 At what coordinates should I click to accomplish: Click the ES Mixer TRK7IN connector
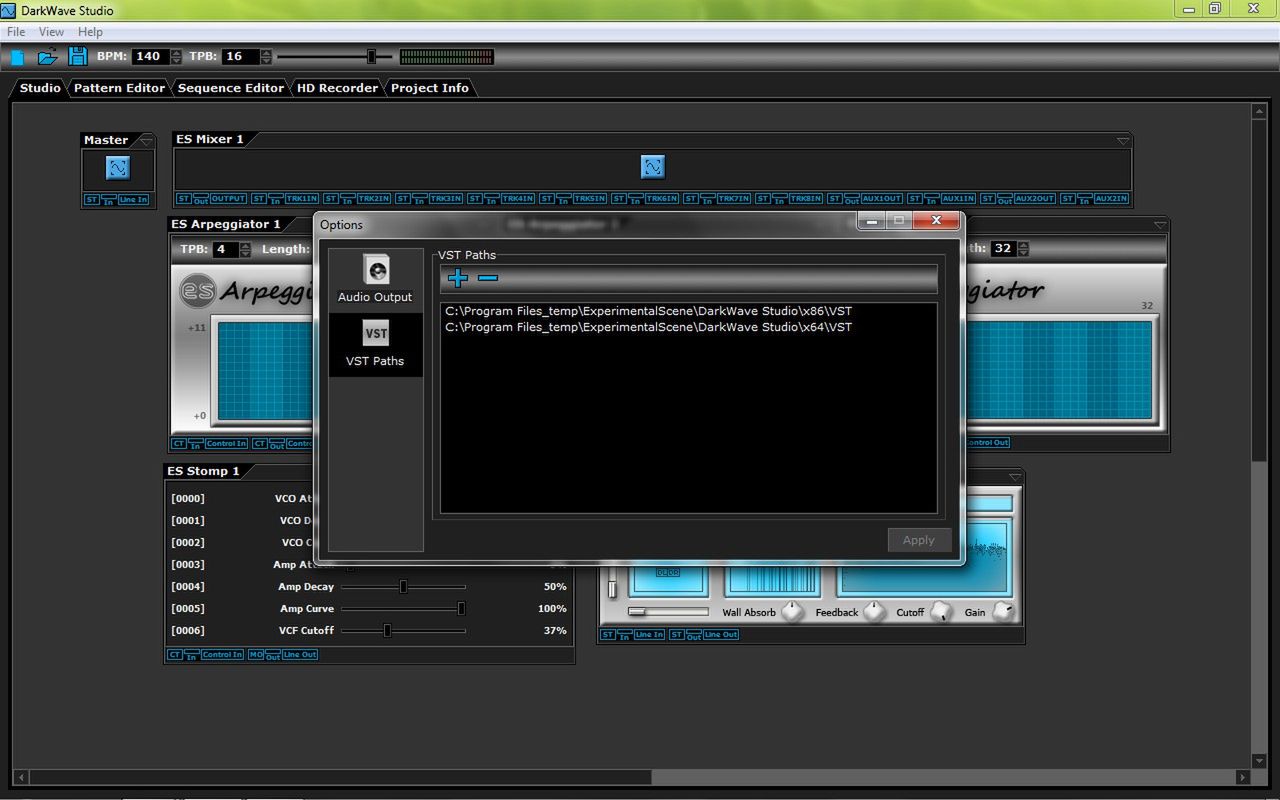[734, 199]
